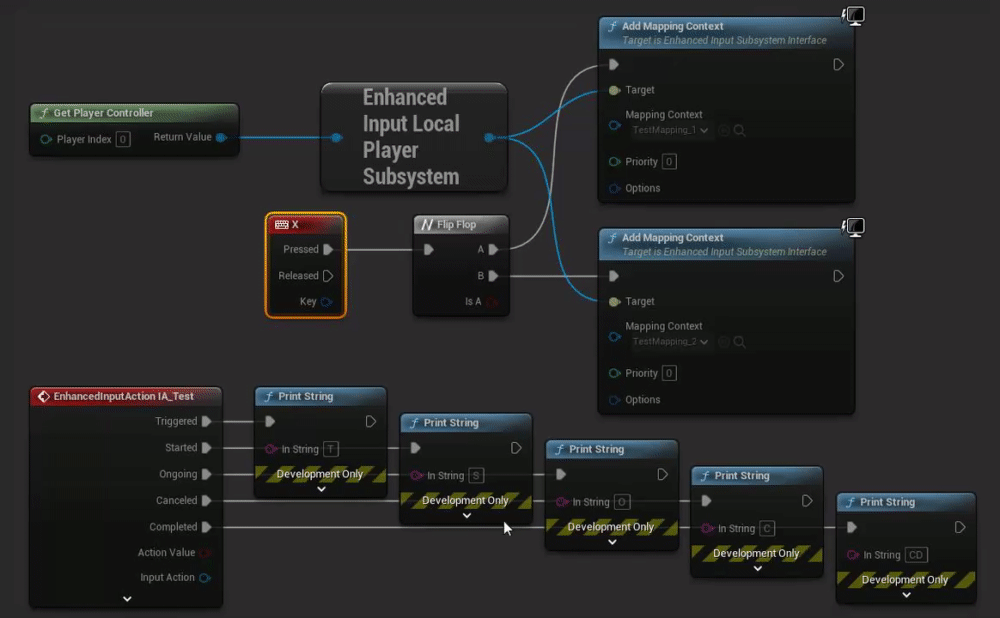This screenshot has height=618, width=1000.
Task: Click input pin of Enhanced Input Subsystem node
Action: 336,137
